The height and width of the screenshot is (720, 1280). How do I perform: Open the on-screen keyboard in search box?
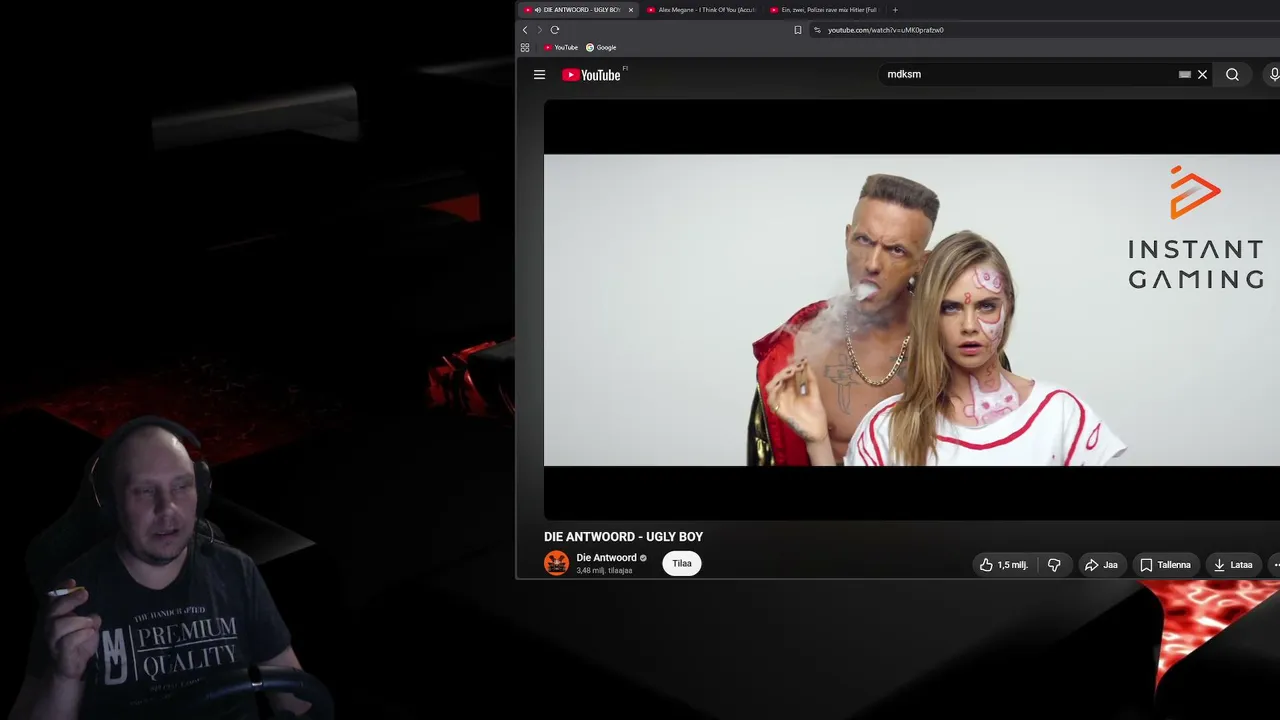(1184, 74)
